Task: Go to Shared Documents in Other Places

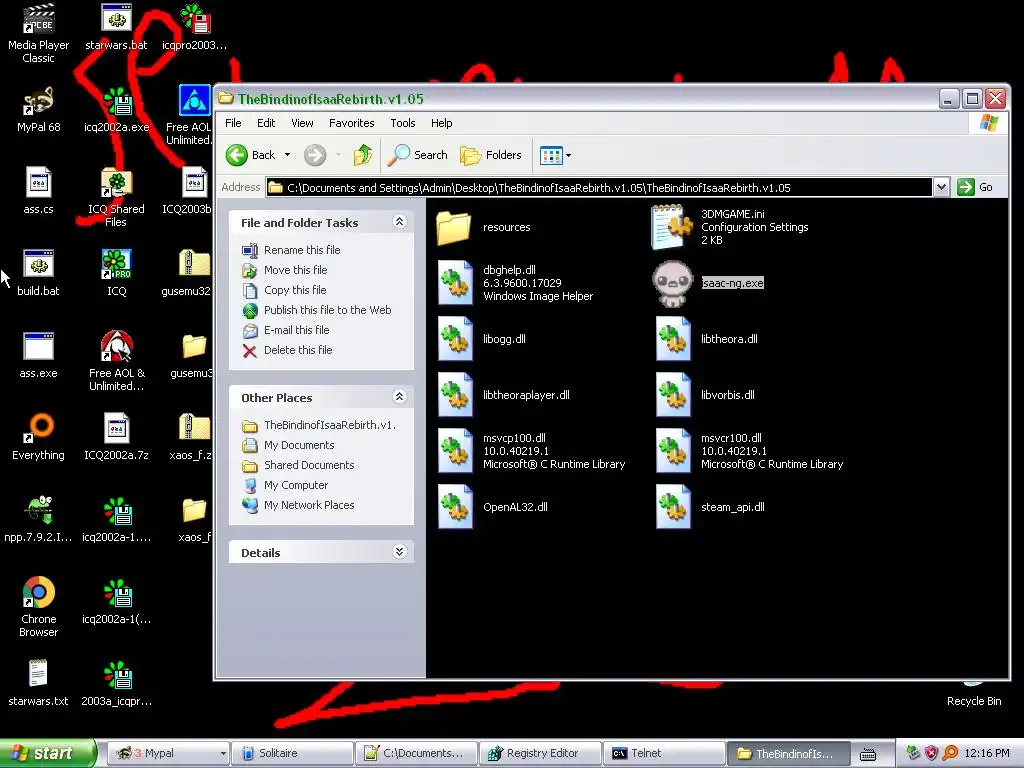Action: click(309, 465)
